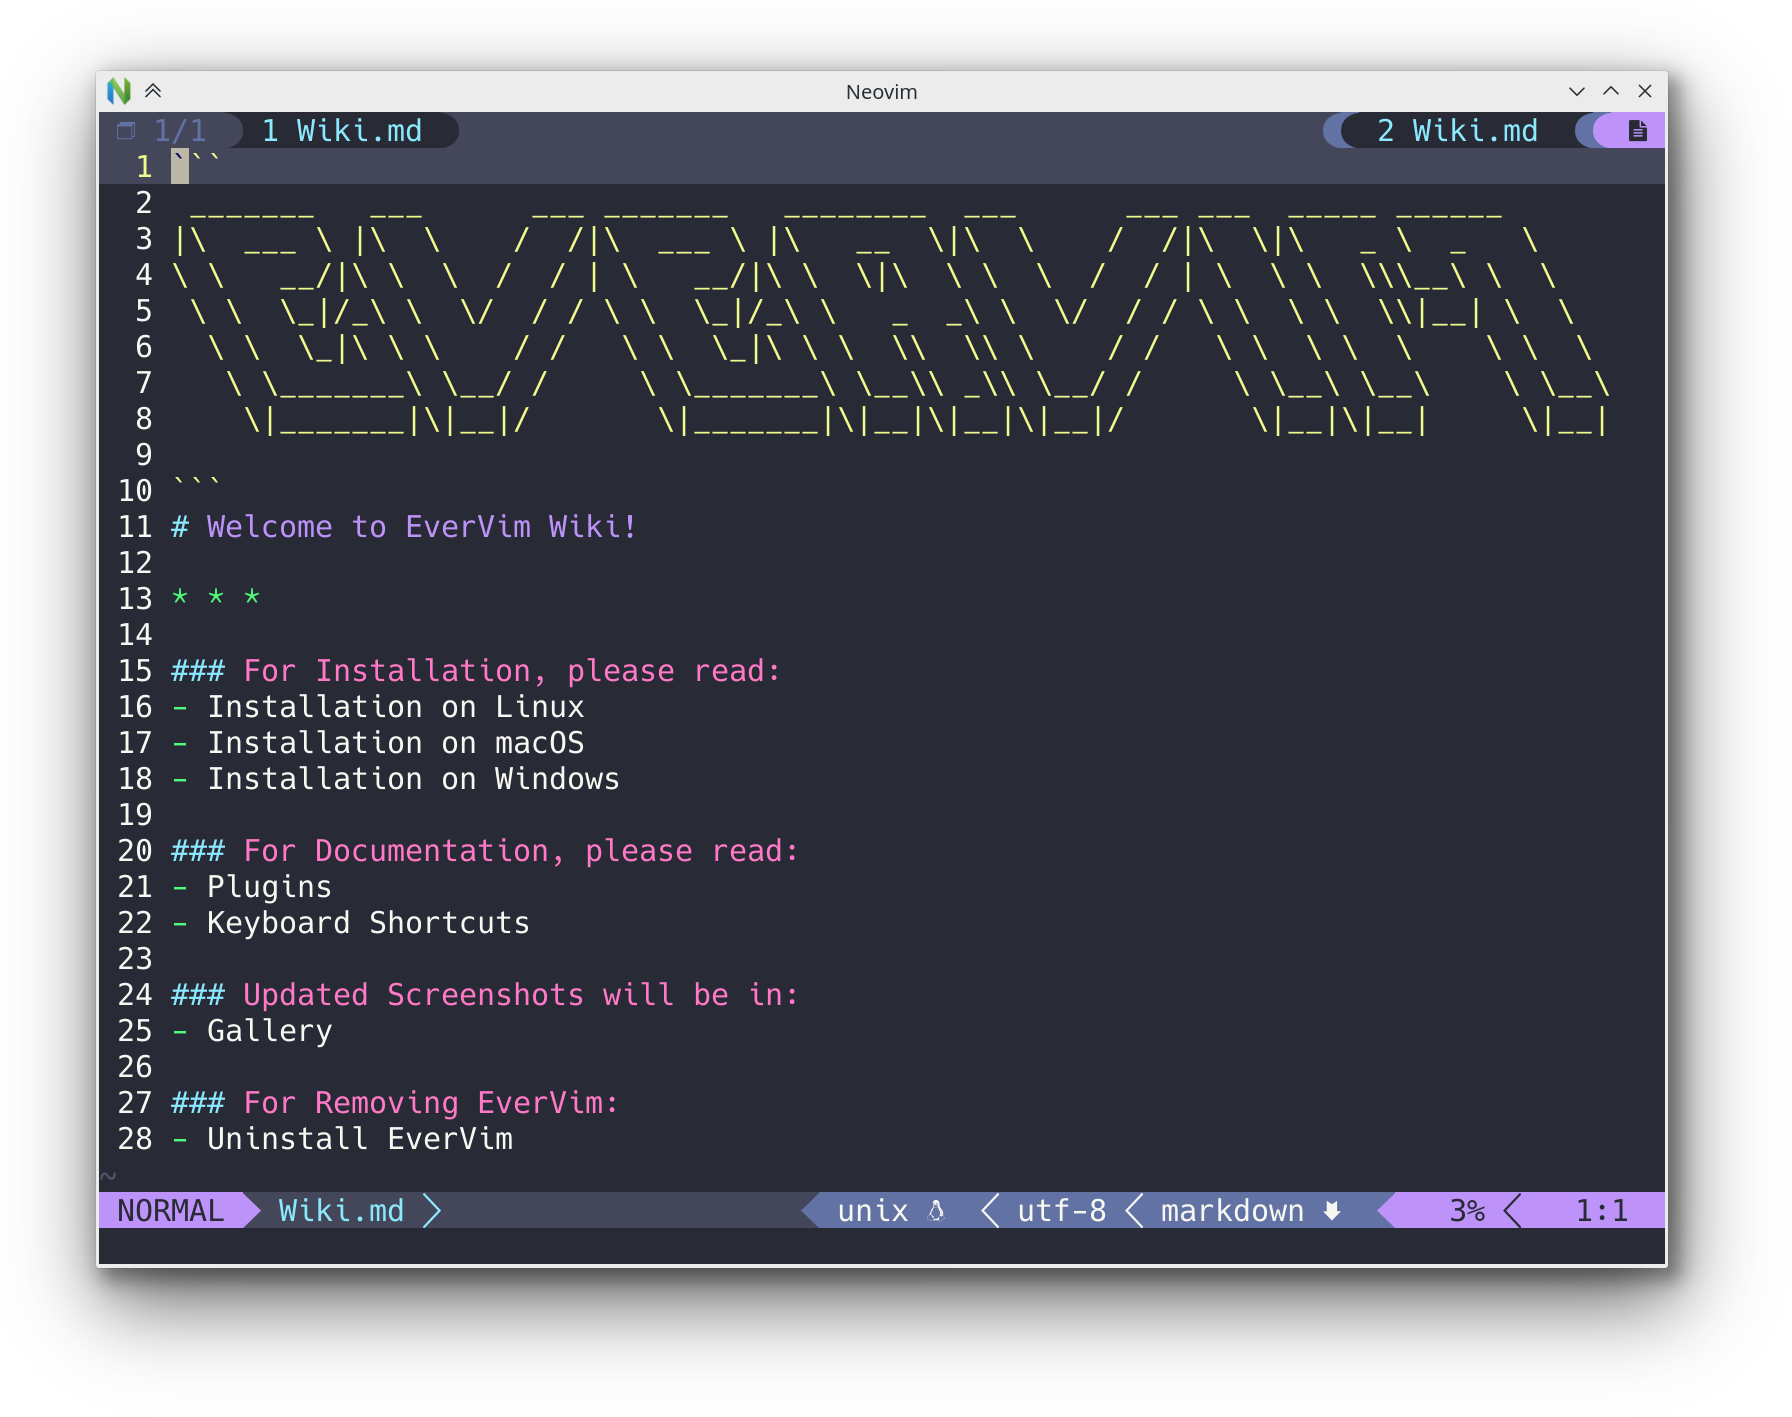Click the '* * *' horizontal rule line
The height and width of the screenshot is (1417, 1792).
216,598
